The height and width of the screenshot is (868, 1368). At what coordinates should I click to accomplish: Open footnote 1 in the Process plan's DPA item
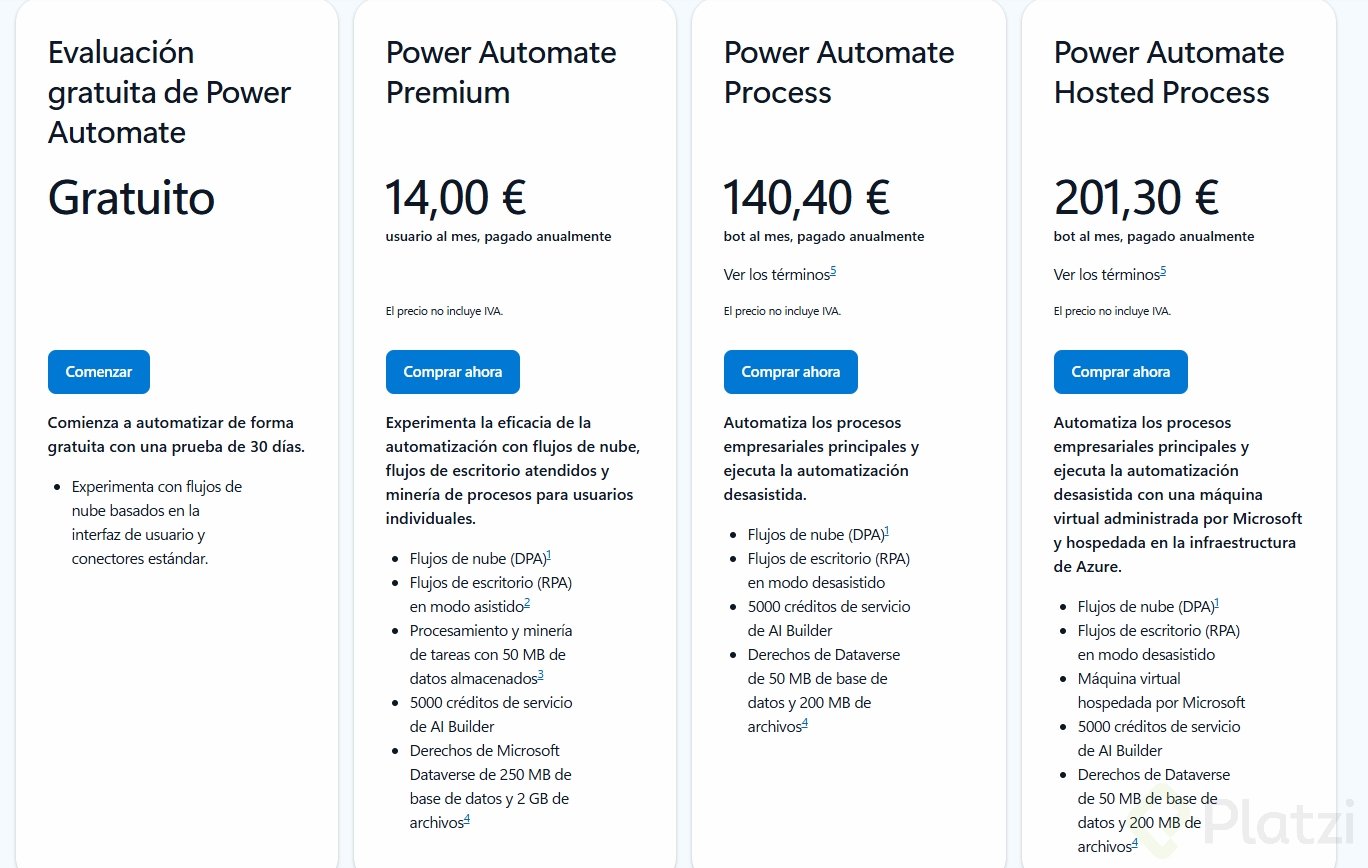tap(886, 531)
